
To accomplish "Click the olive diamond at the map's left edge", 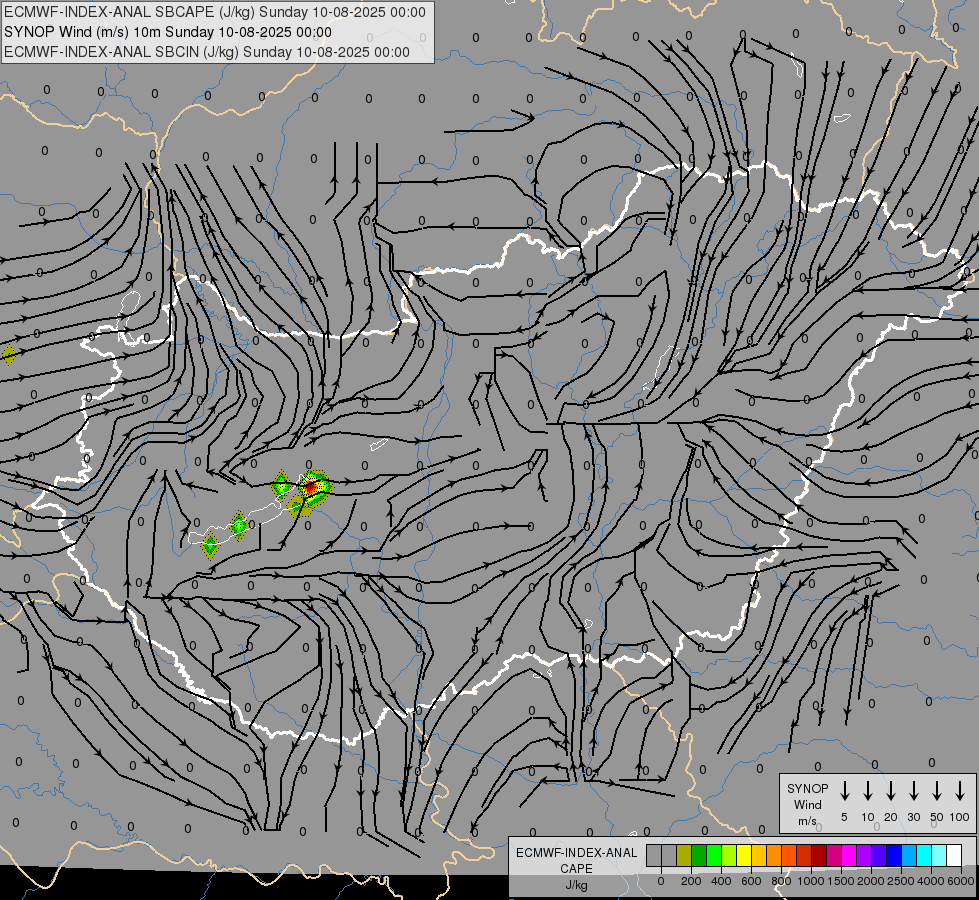I will pyautogui.click(x=8, y=355).
